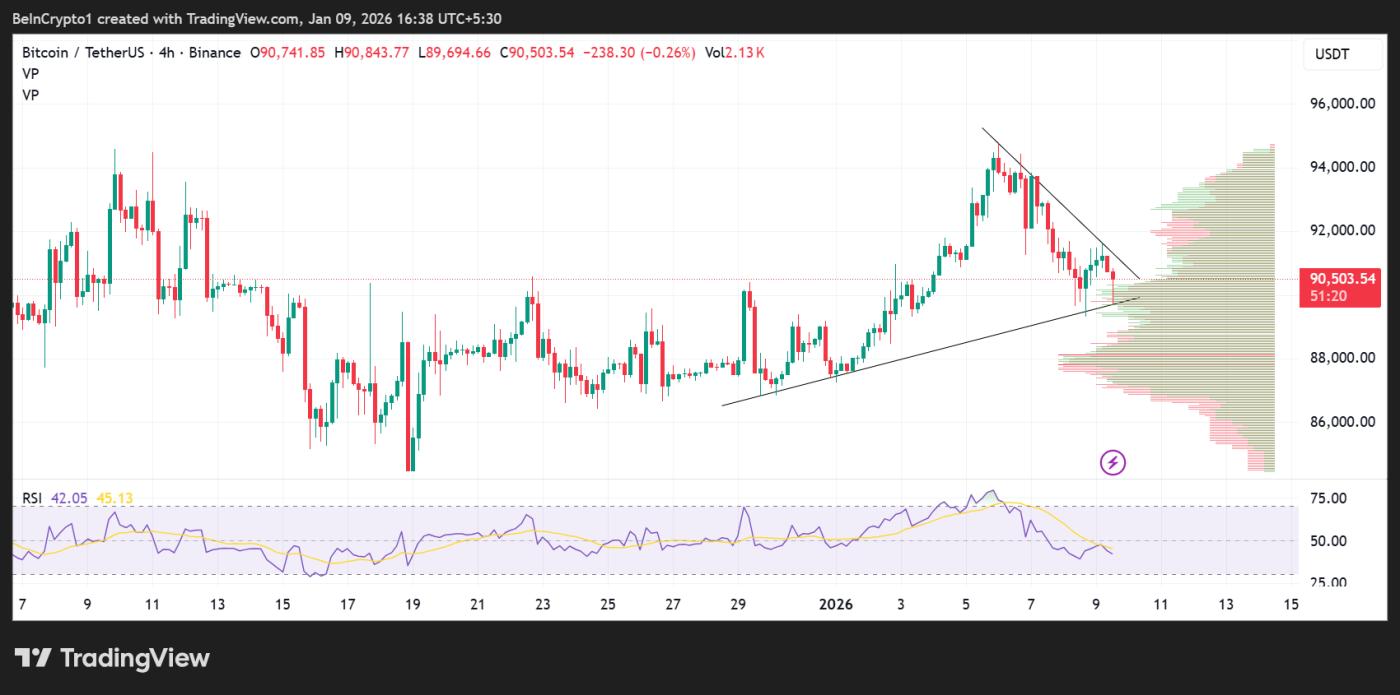1400x695 pixels.
Task: Open chart options from the OHLC legend row
Action: [x=400, y=52]
